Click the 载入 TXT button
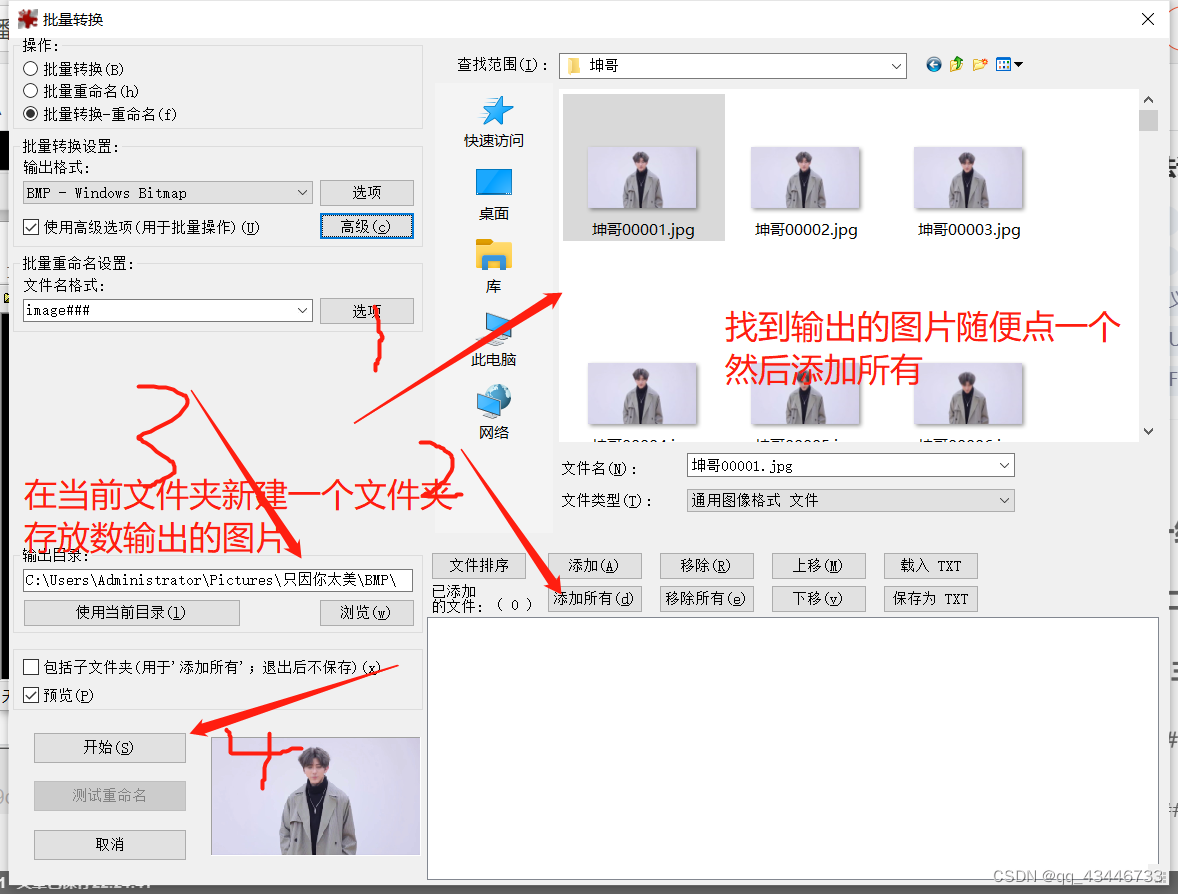 tap(931, 566)
